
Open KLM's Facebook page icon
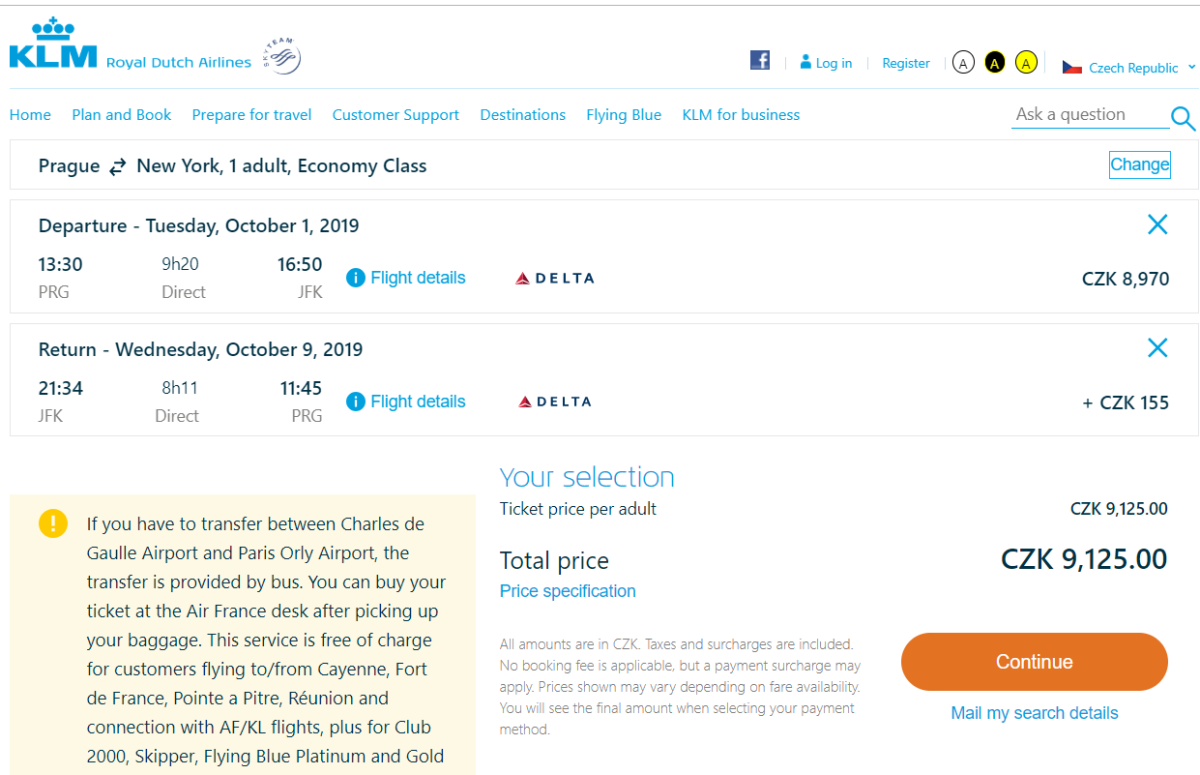pos(760,60)
